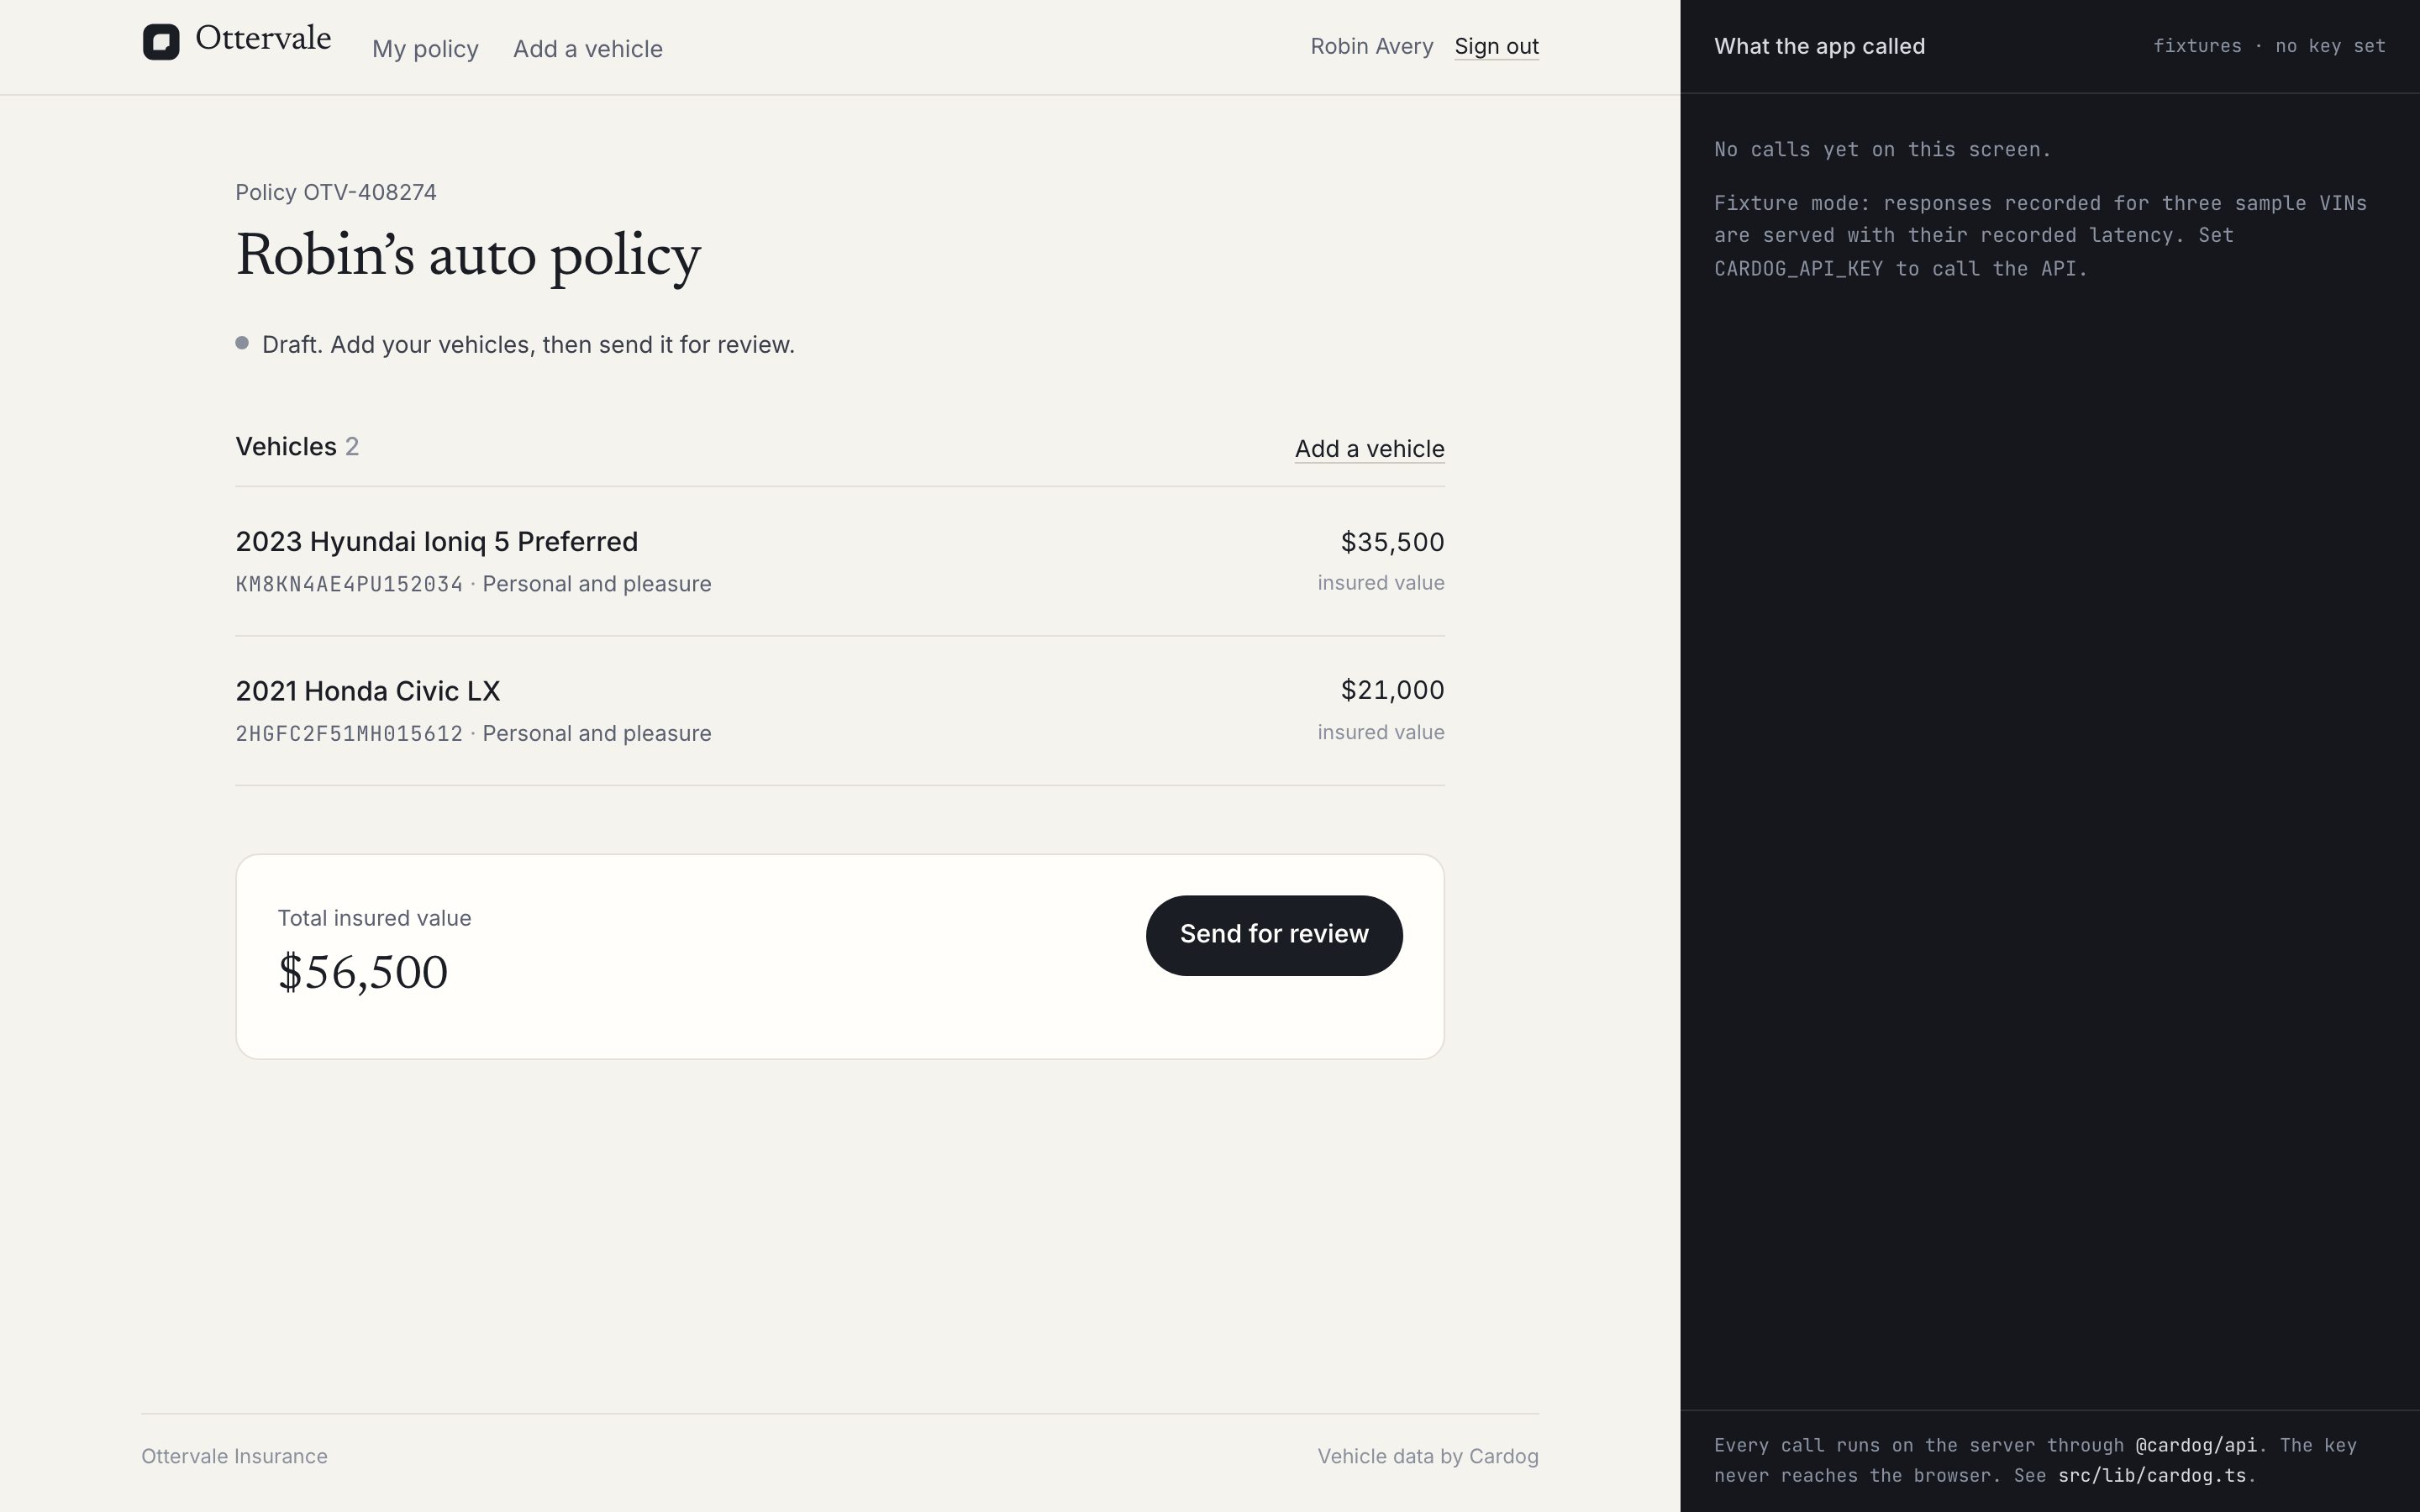This screenshot has height=1512, width=2420.
Task: Click the fixtures · no key set status
Action: [2269, 46]
